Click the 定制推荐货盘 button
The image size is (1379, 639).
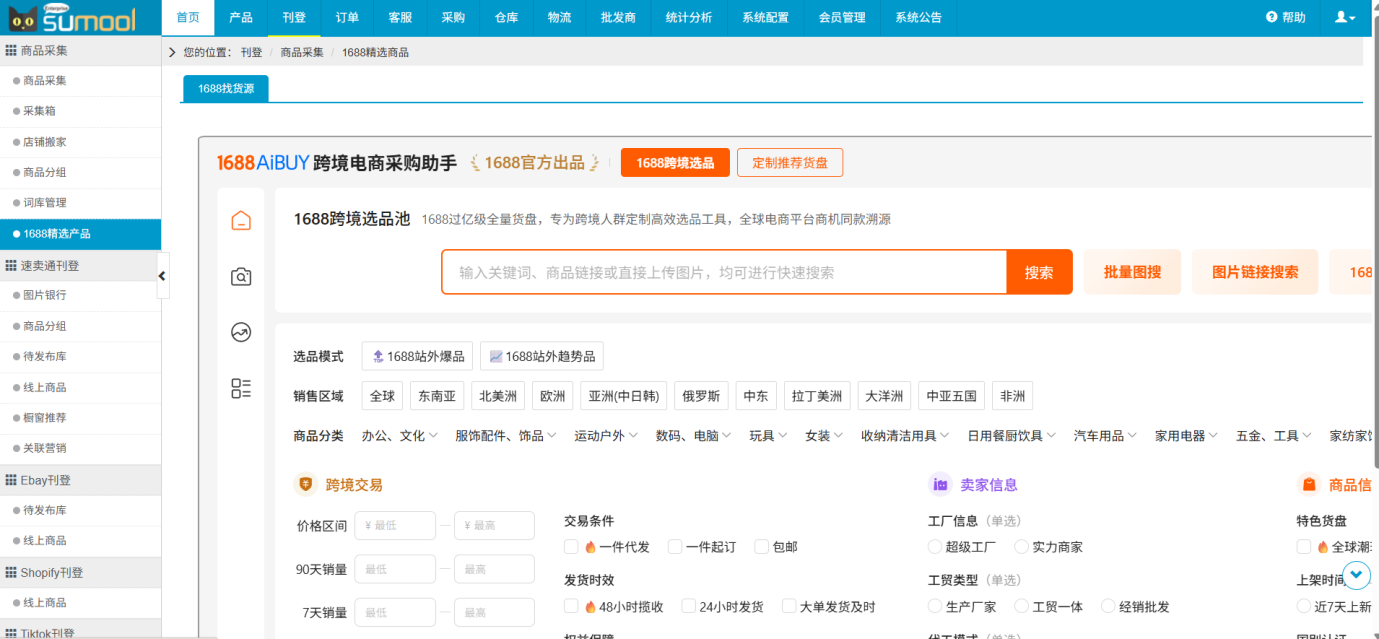click(x=790, y=161)
